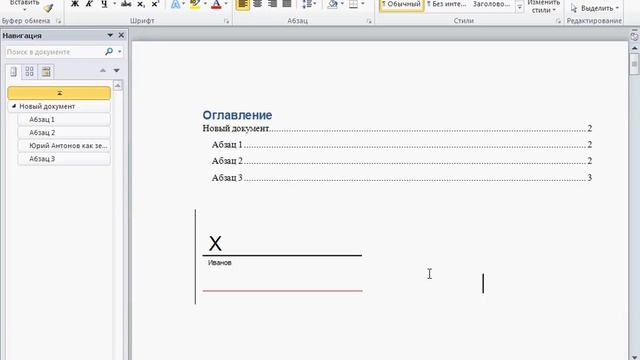Follow Новый документ contents entry
The height and width of the screenshot is (360, 640).
[x=397, y=129]
